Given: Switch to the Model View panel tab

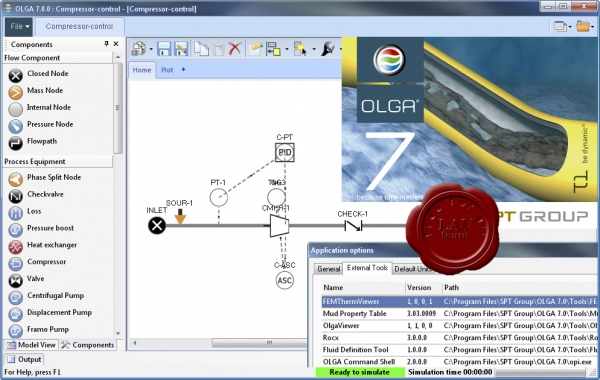Looking at the screenshot, I should (x=31, y=345).
